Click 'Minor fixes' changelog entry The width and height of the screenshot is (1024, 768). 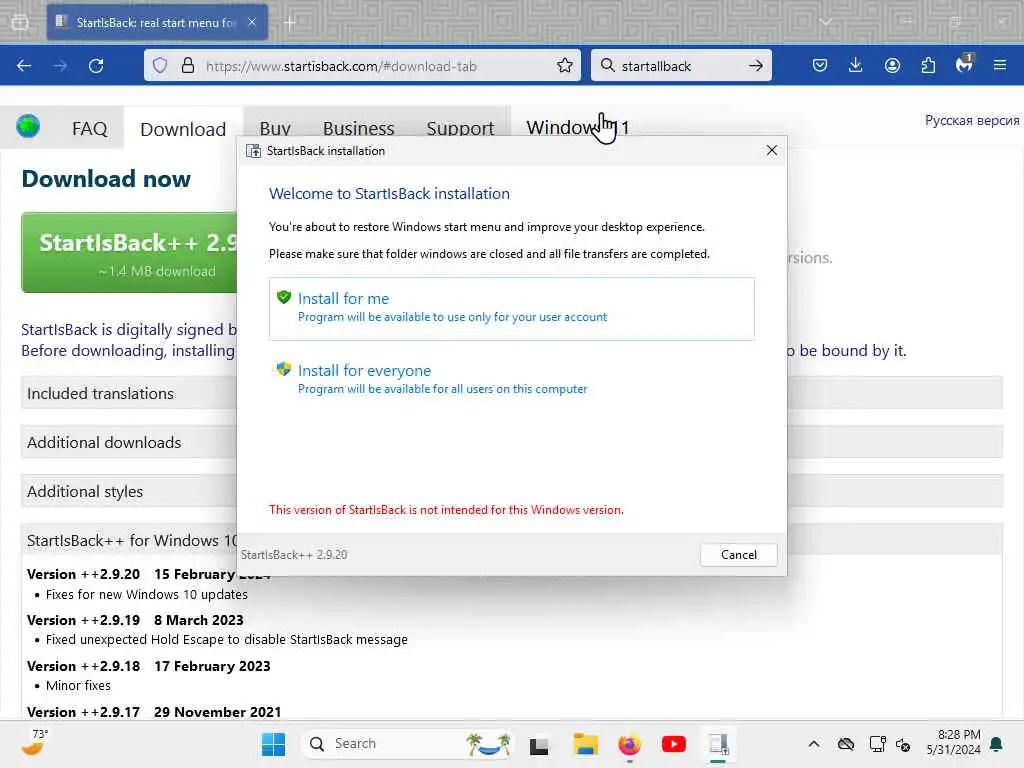click(x=78, y=686)
